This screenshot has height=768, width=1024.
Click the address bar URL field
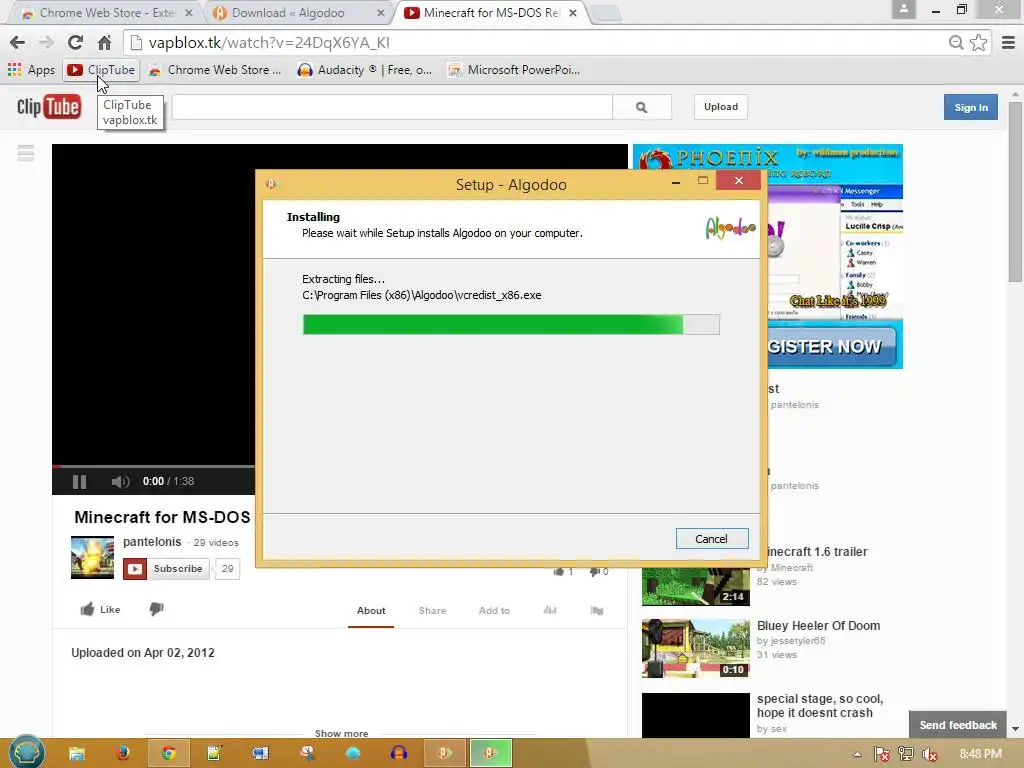click(x=536, y=42)
